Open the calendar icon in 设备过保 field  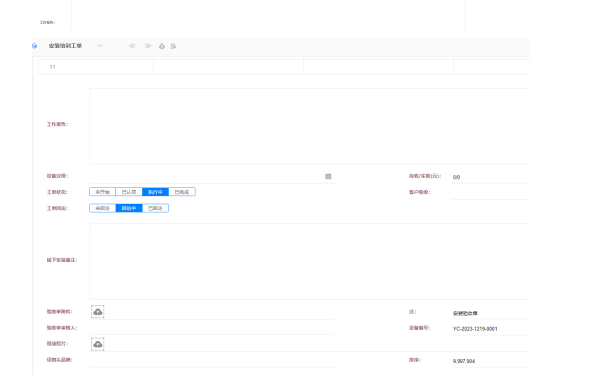(x=328, y=176)
